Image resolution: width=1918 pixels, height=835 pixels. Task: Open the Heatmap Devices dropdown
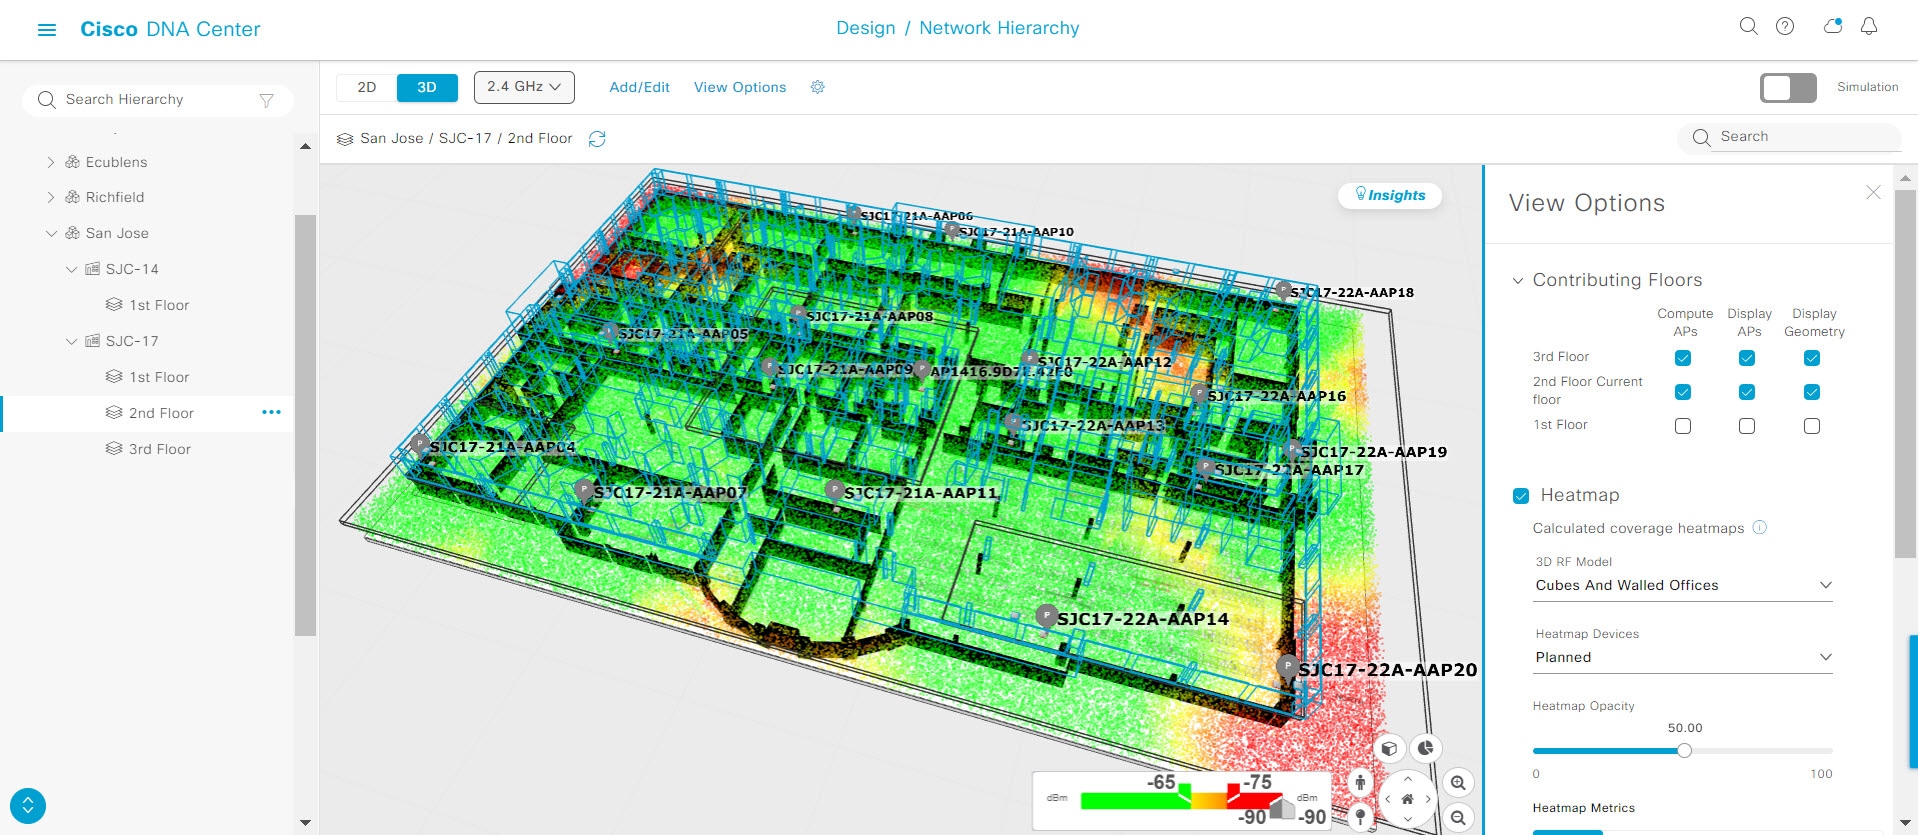click(1684, 658)
